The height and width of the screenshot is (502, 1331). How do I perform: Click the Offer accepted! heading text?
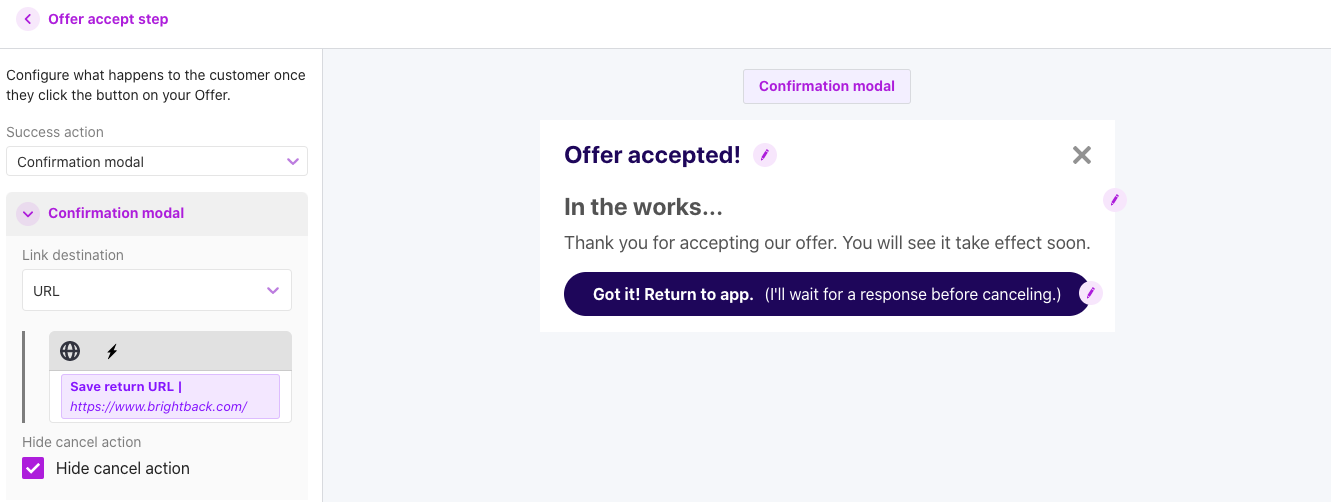click(652, 155)
